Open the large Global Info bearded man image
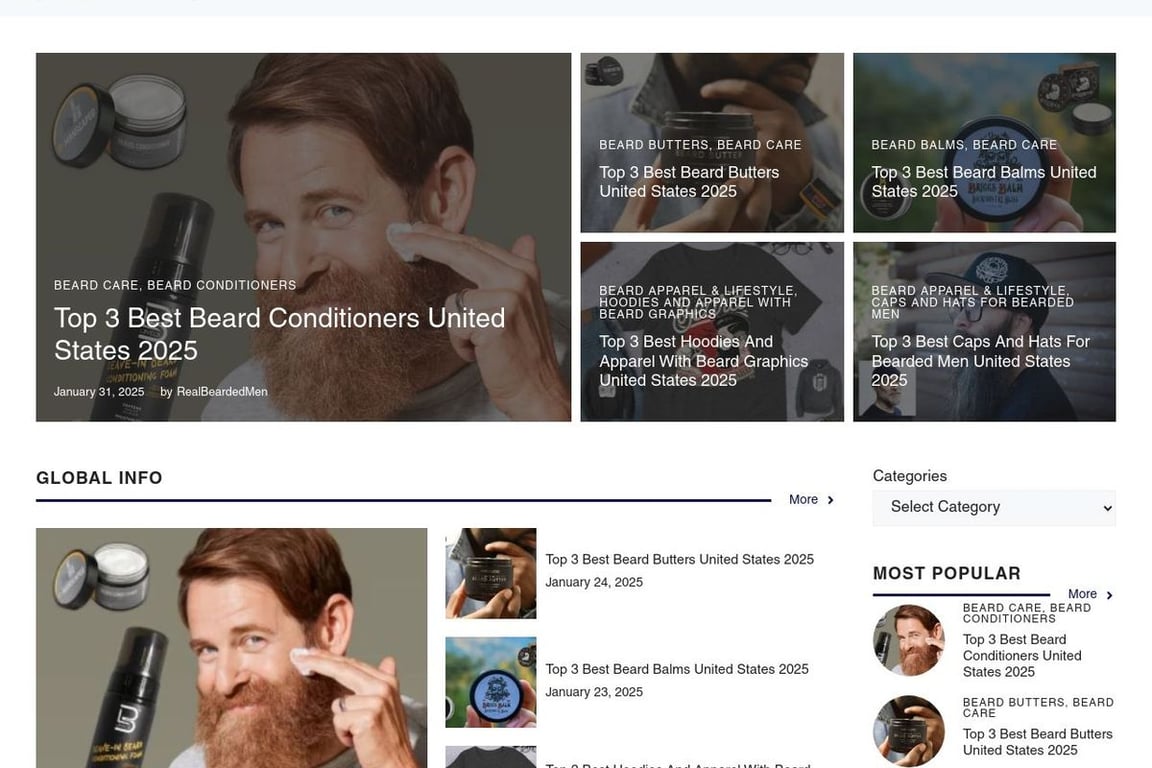Screen dimensions: 1152x768 [231, 648]
